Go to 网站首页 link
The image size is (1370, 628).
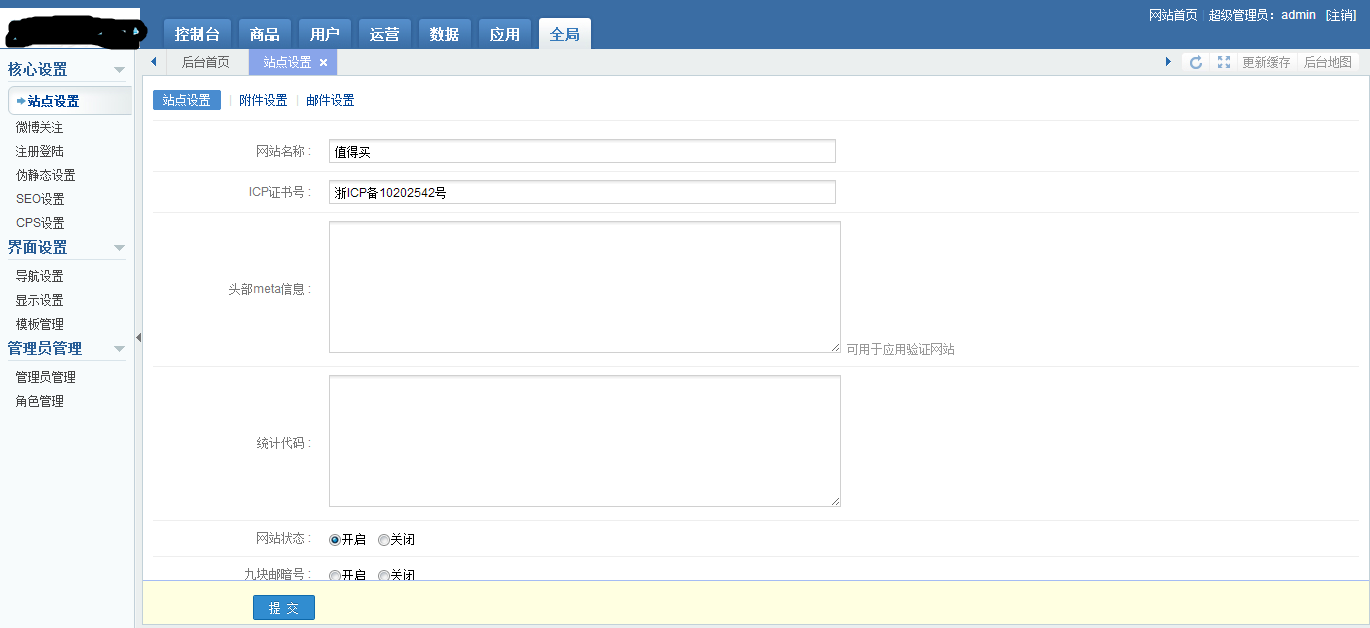click(1173, 15)
